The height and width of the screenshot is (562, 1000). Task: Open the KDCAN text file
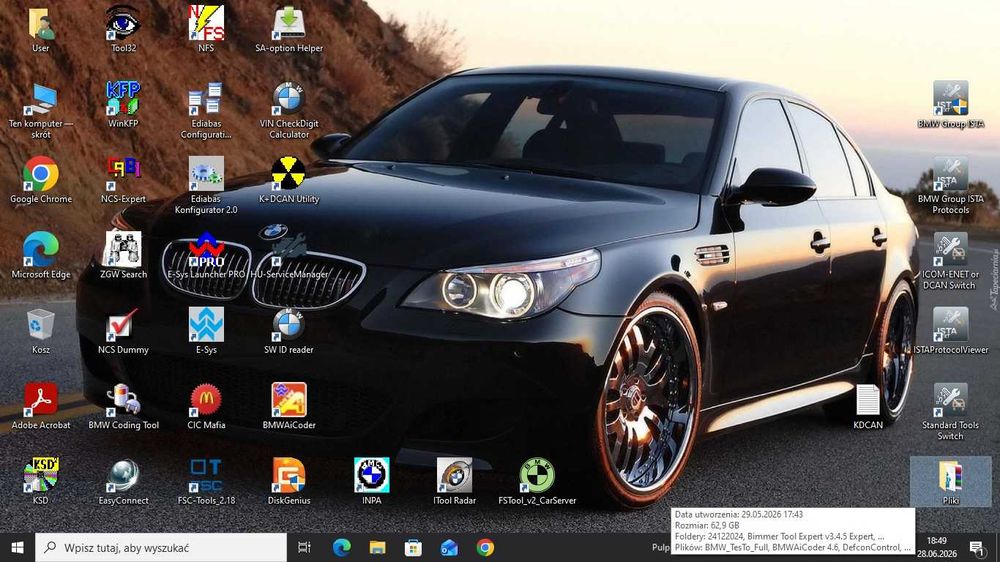point(868,406)
